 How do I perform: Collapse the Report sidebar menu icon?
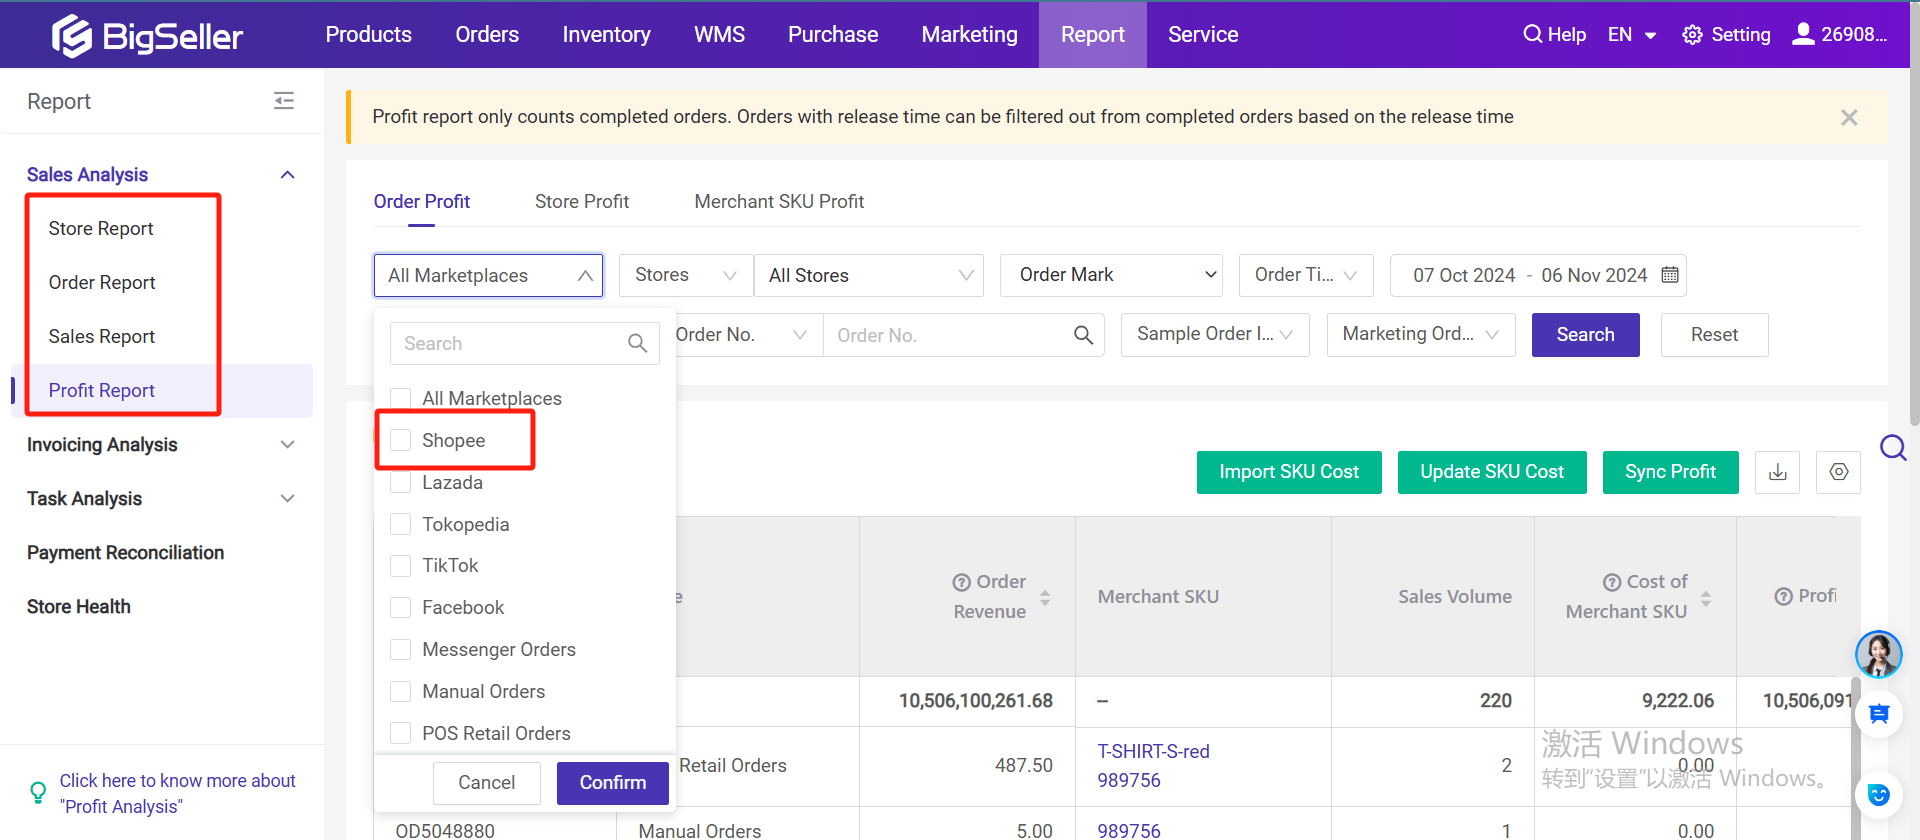click(284, 101)
